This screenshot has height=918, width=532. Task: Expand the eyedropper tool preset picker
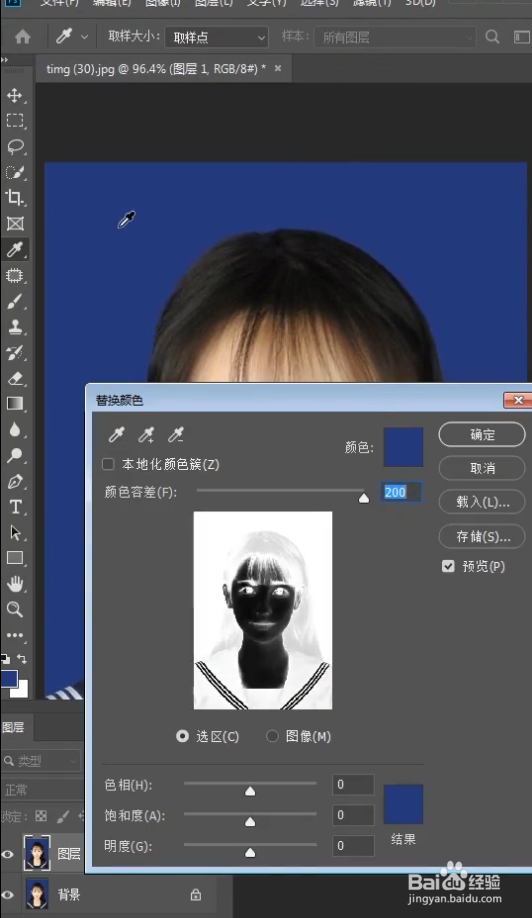pyautogui.click(x=85, y=37)
